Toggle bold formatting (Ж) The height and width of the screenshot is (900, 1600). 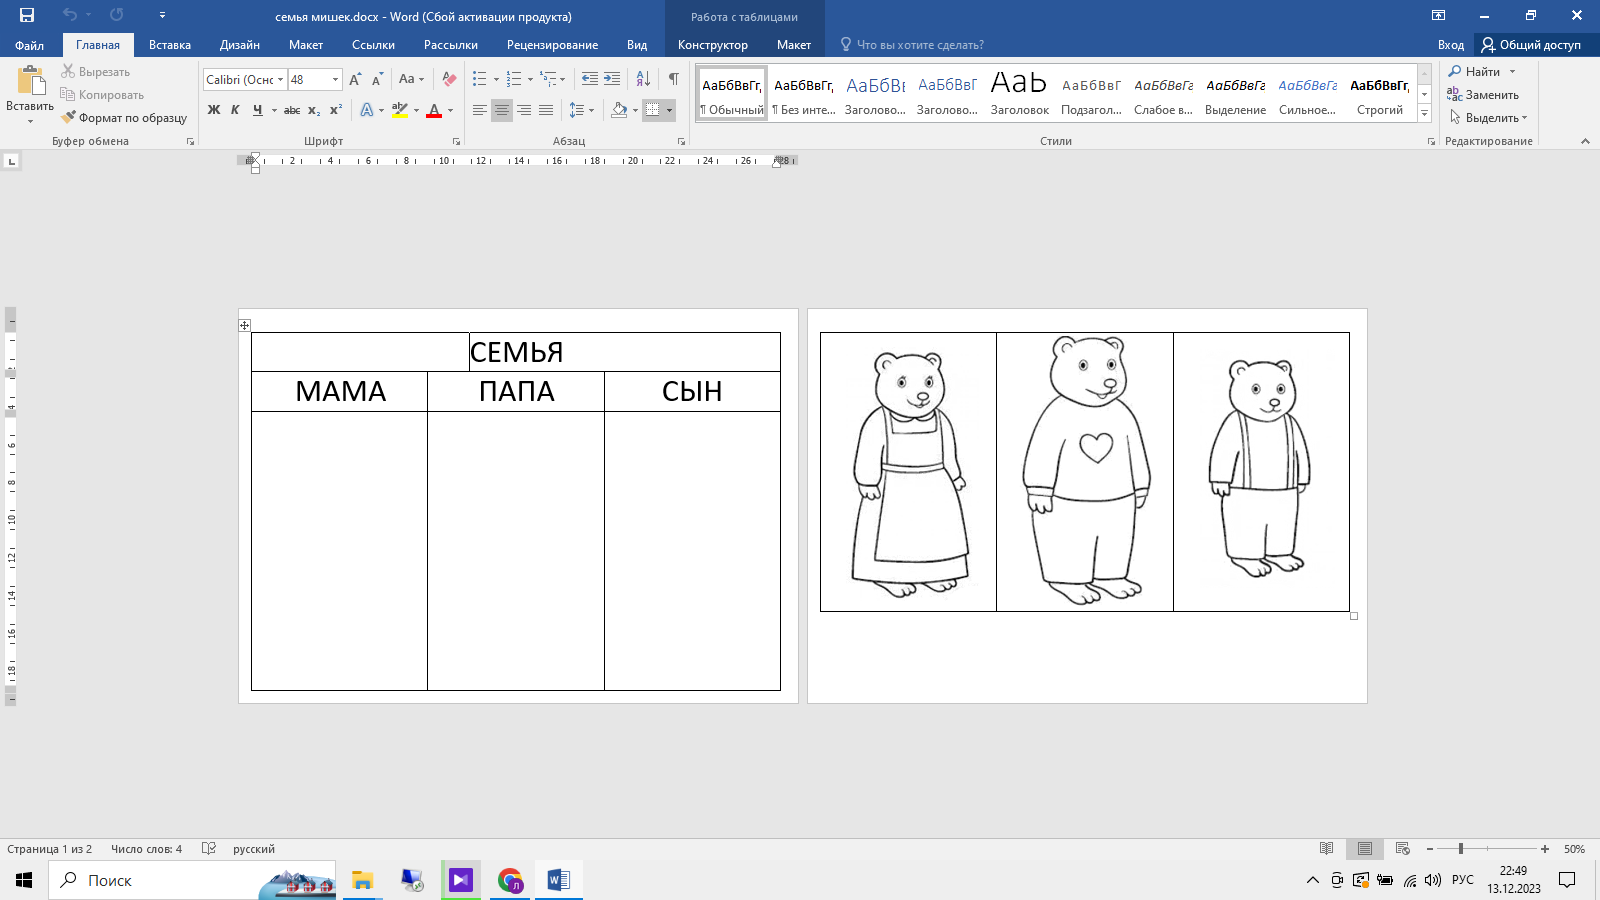tap(214, 110)
